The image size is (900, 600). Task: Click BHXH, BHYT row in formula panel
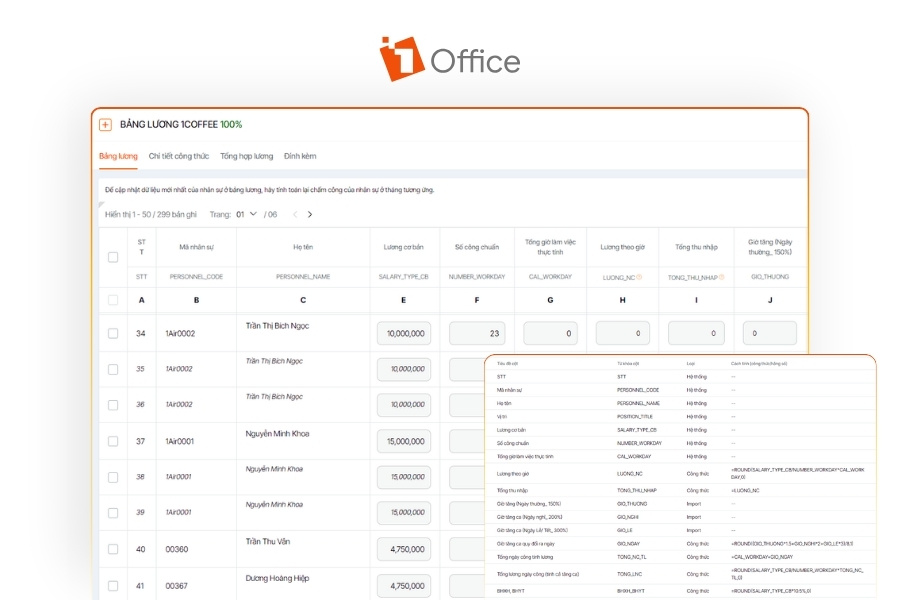click(x=679, y=591)
